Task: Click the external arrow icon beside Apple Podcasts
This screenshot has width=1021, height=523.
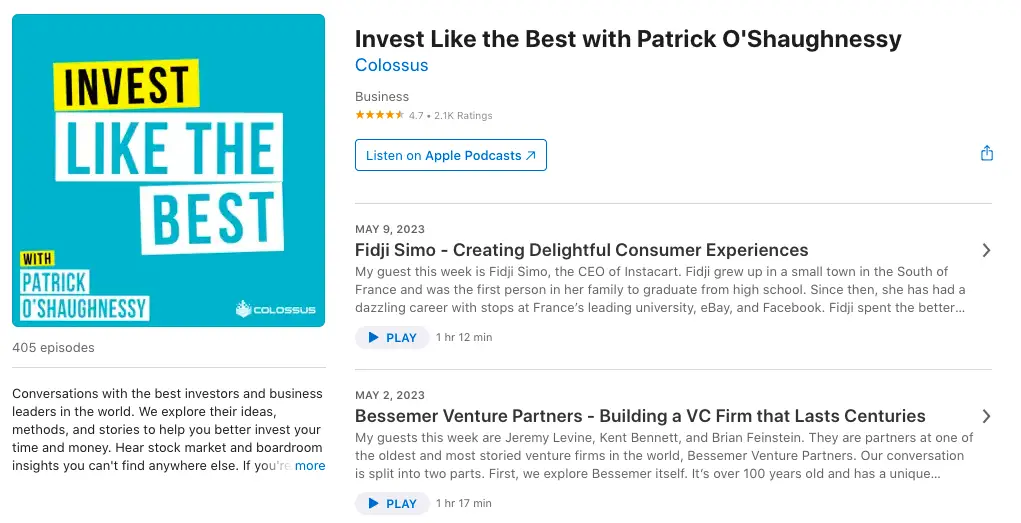Action: tap(531, 156)
